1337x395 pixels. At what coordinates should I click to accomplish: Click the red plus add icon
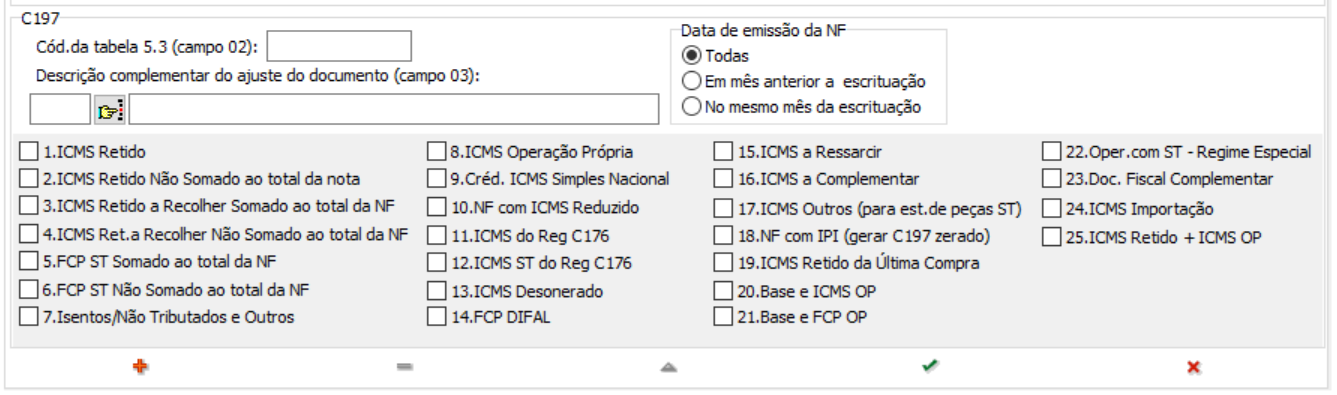(x=140, y=367)
